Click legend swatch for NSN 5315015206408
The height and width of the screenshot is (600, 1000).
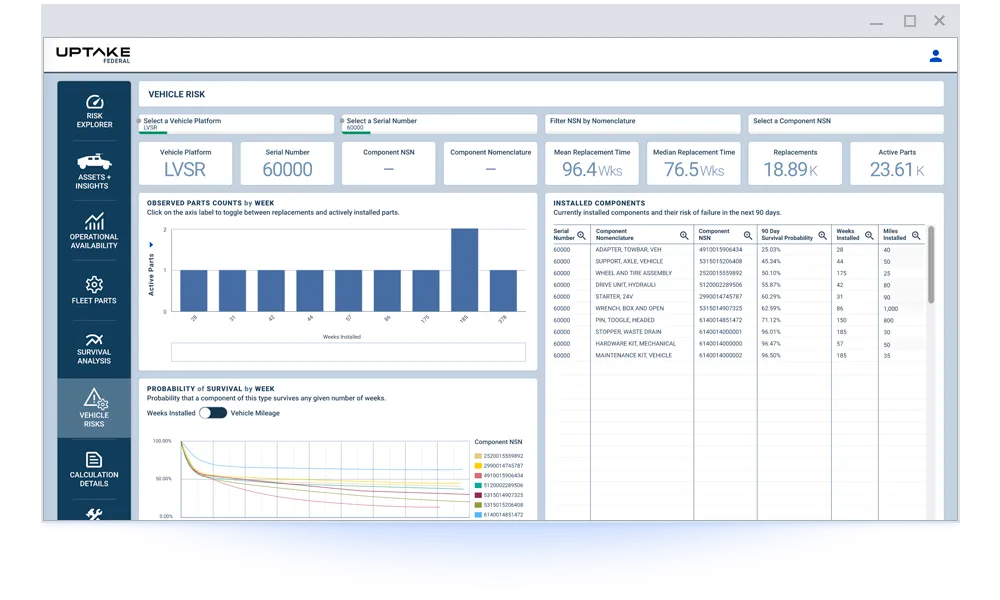[x=478, y=505]
